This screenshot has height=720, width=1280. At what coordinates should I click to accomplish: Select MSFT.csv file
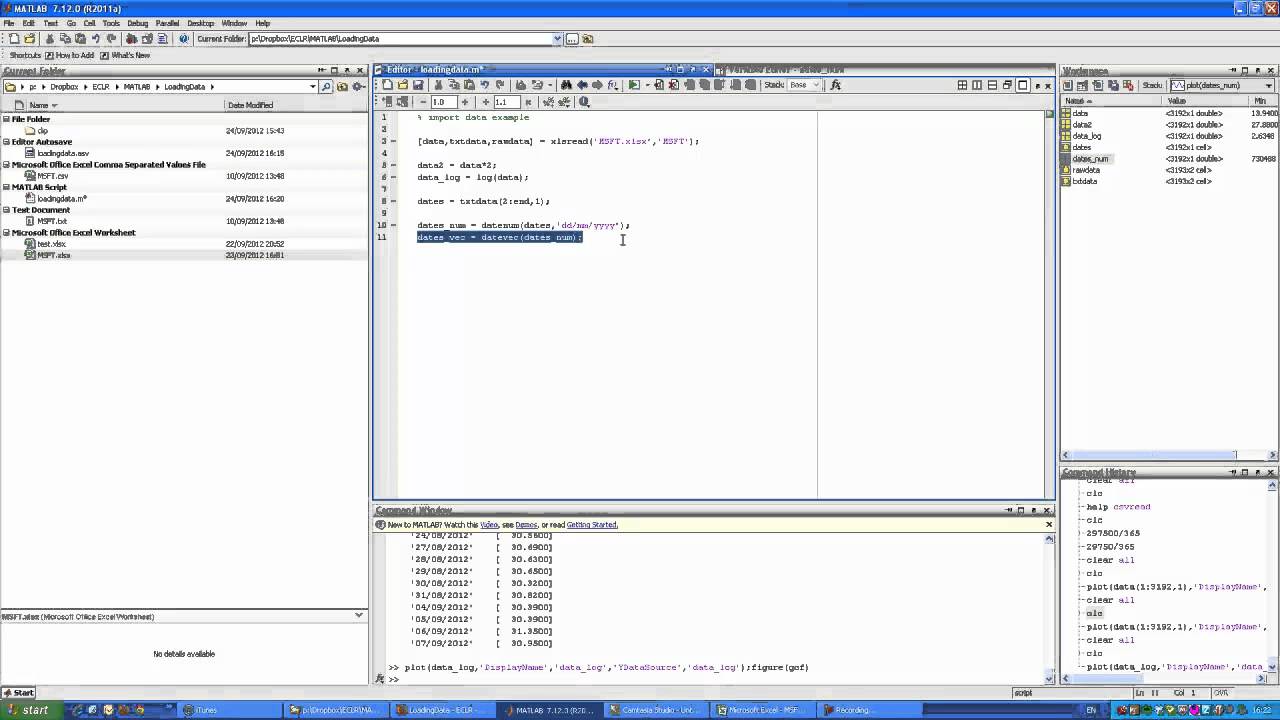coord(53,176)
